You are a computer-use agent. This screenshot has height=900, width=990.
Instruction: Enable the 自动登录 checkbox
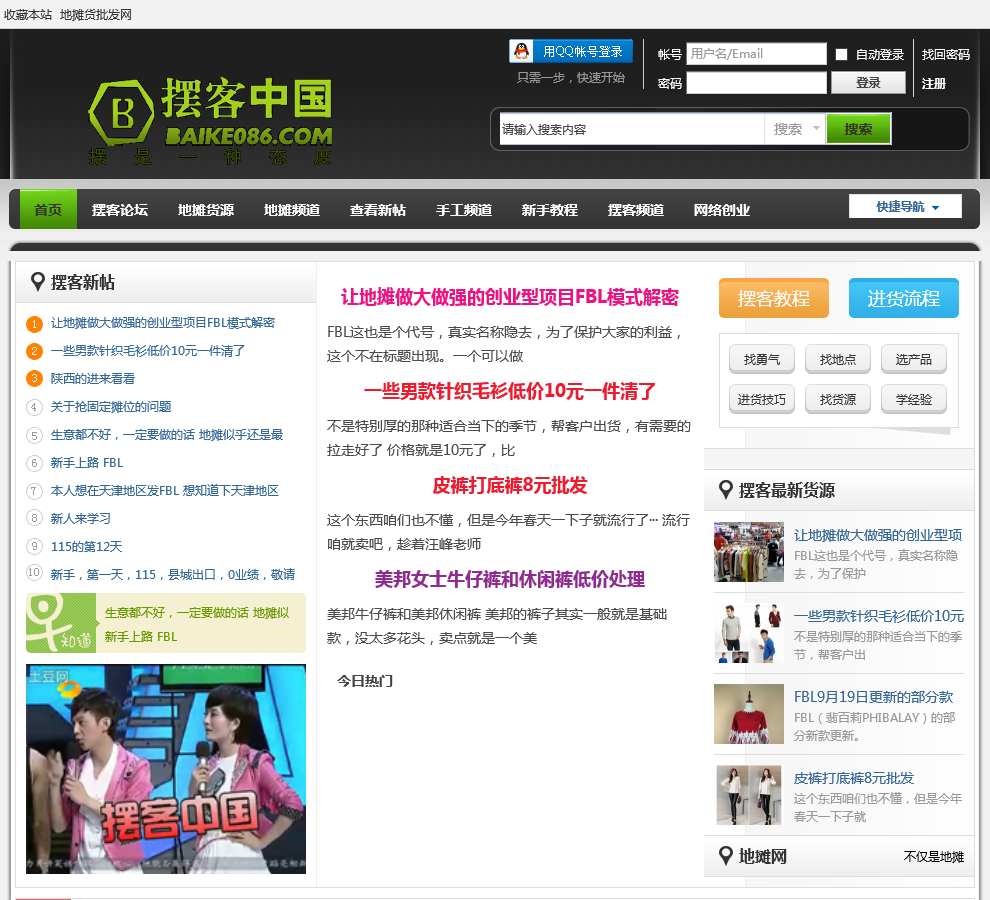click(841, 54)
